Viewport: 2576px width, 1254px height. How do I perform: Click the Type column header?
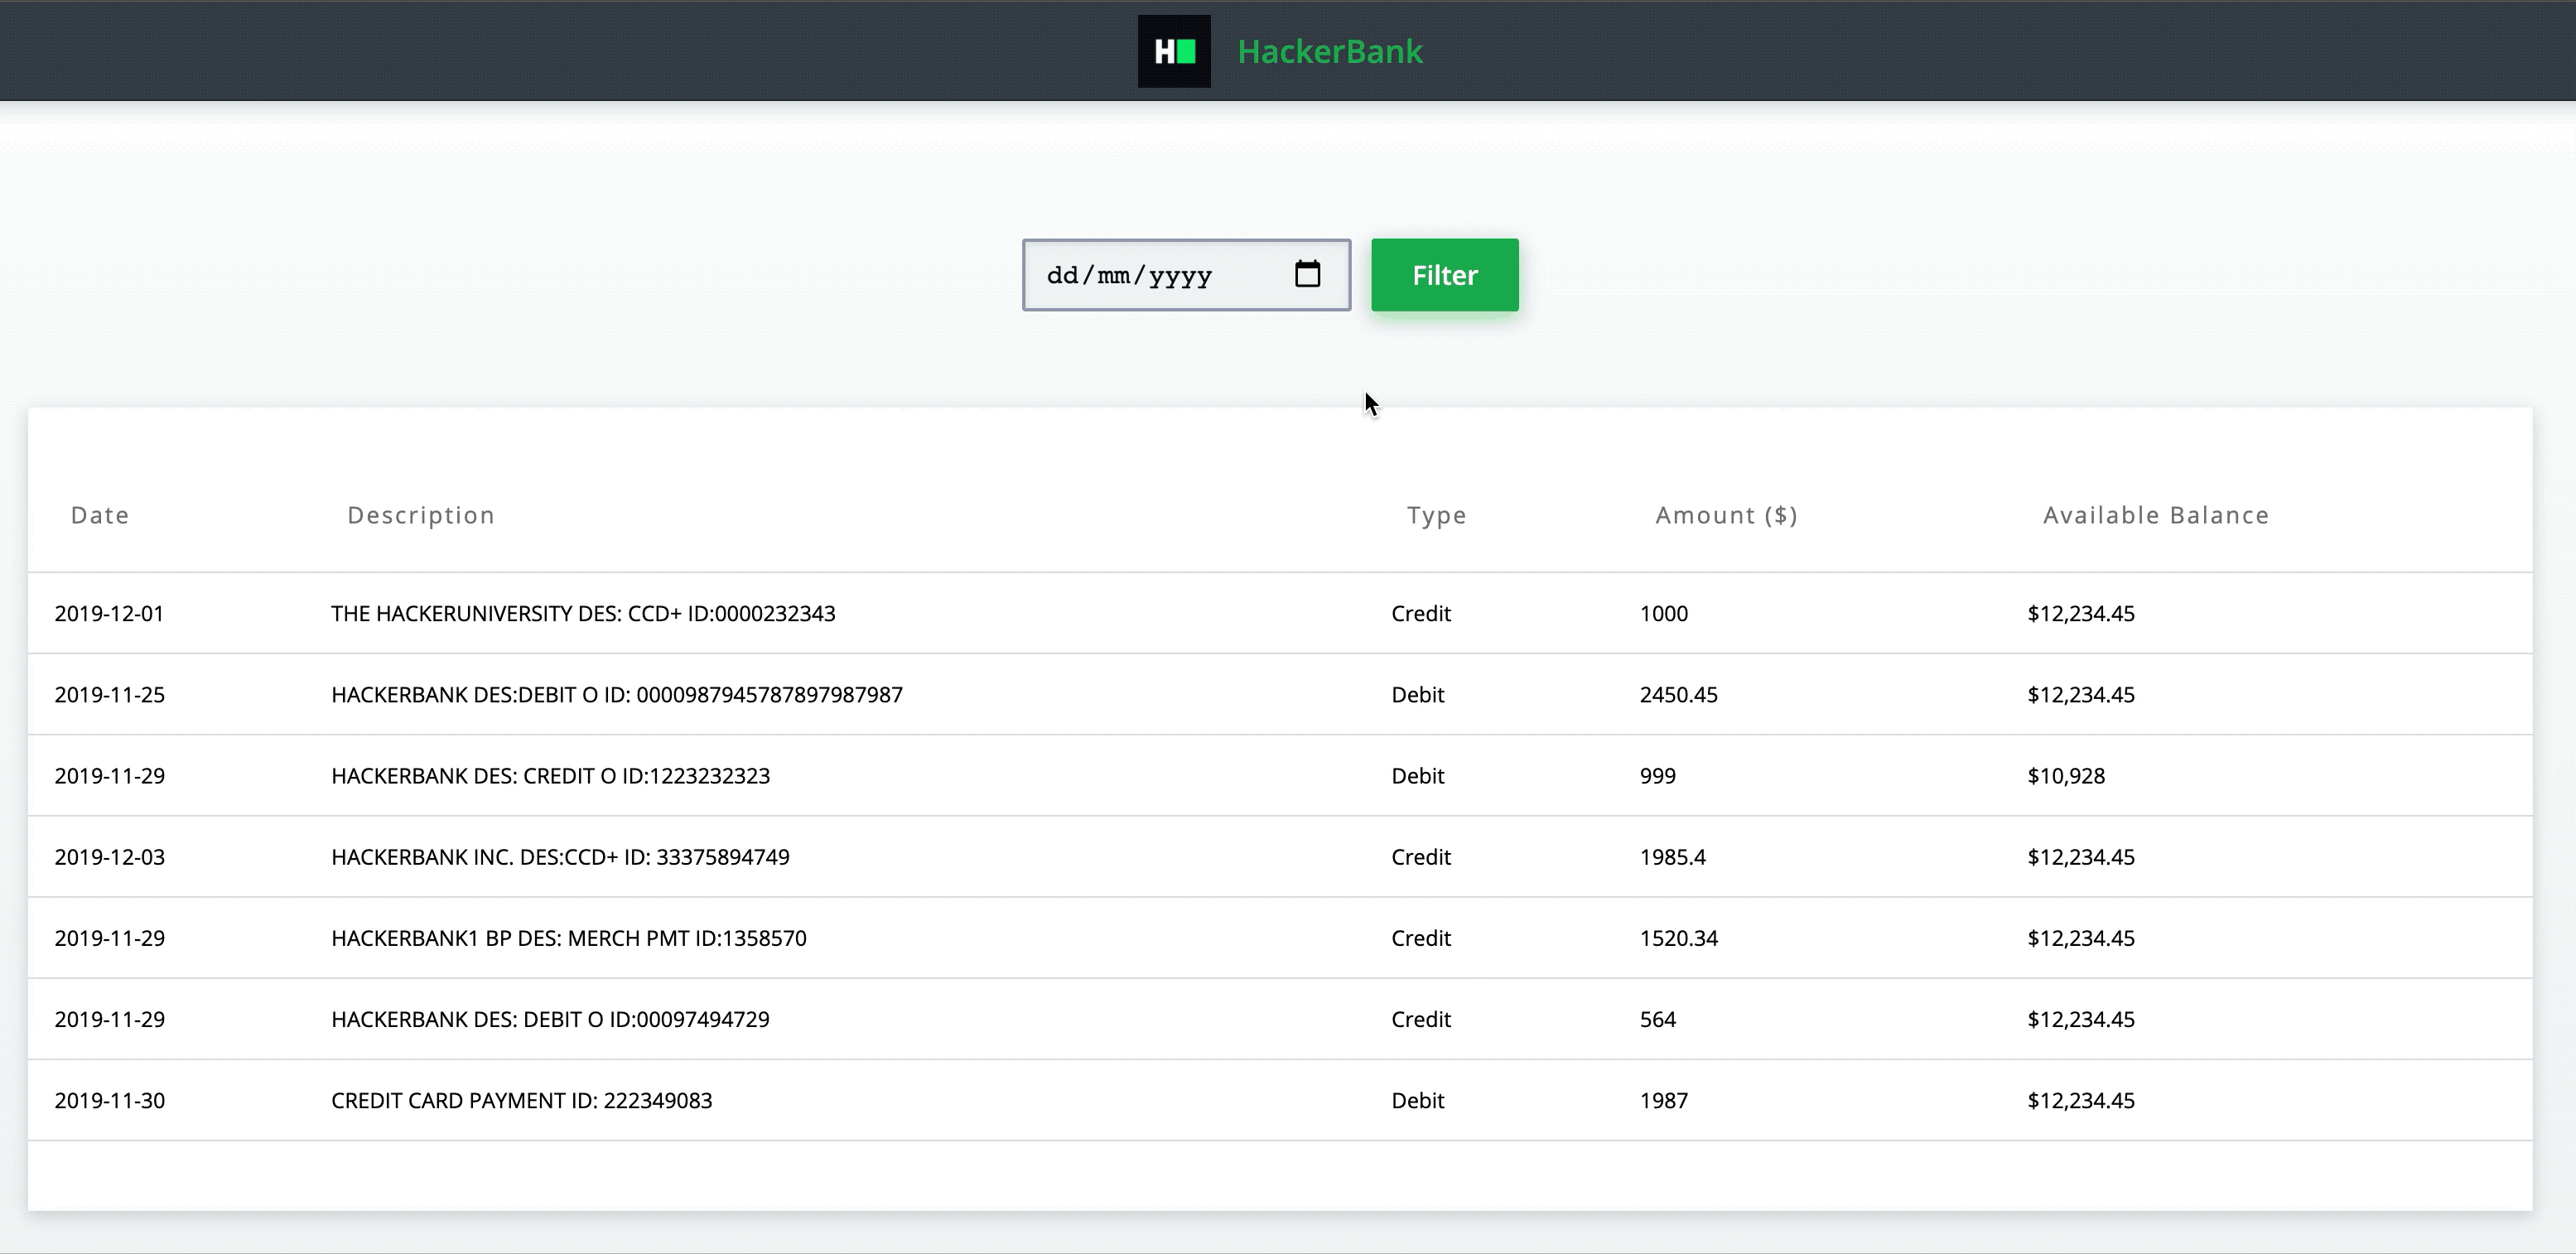click(1436, 515)
